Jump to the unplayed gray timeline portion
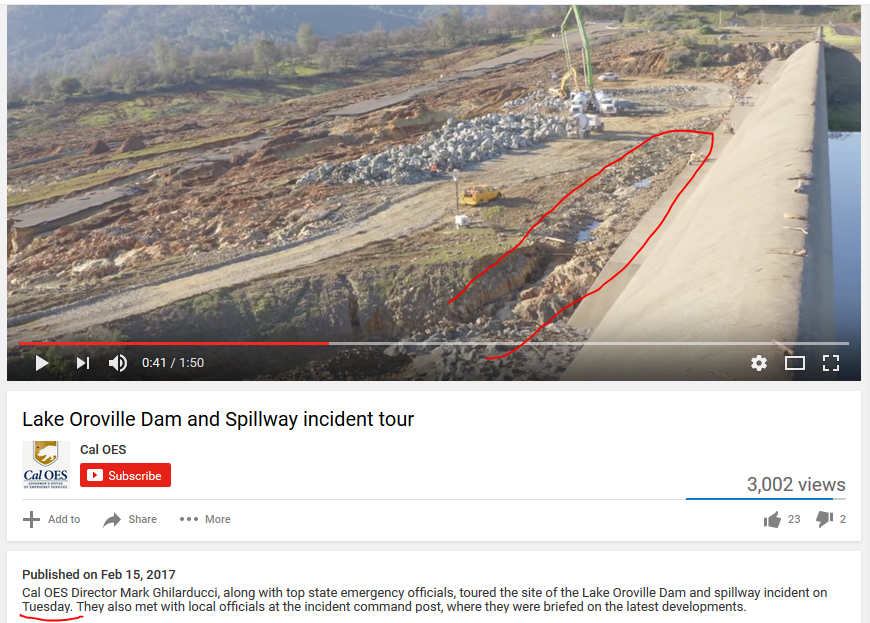Image resolution: width=870 pixels, height=623 pixels. (x=589, y=343)
